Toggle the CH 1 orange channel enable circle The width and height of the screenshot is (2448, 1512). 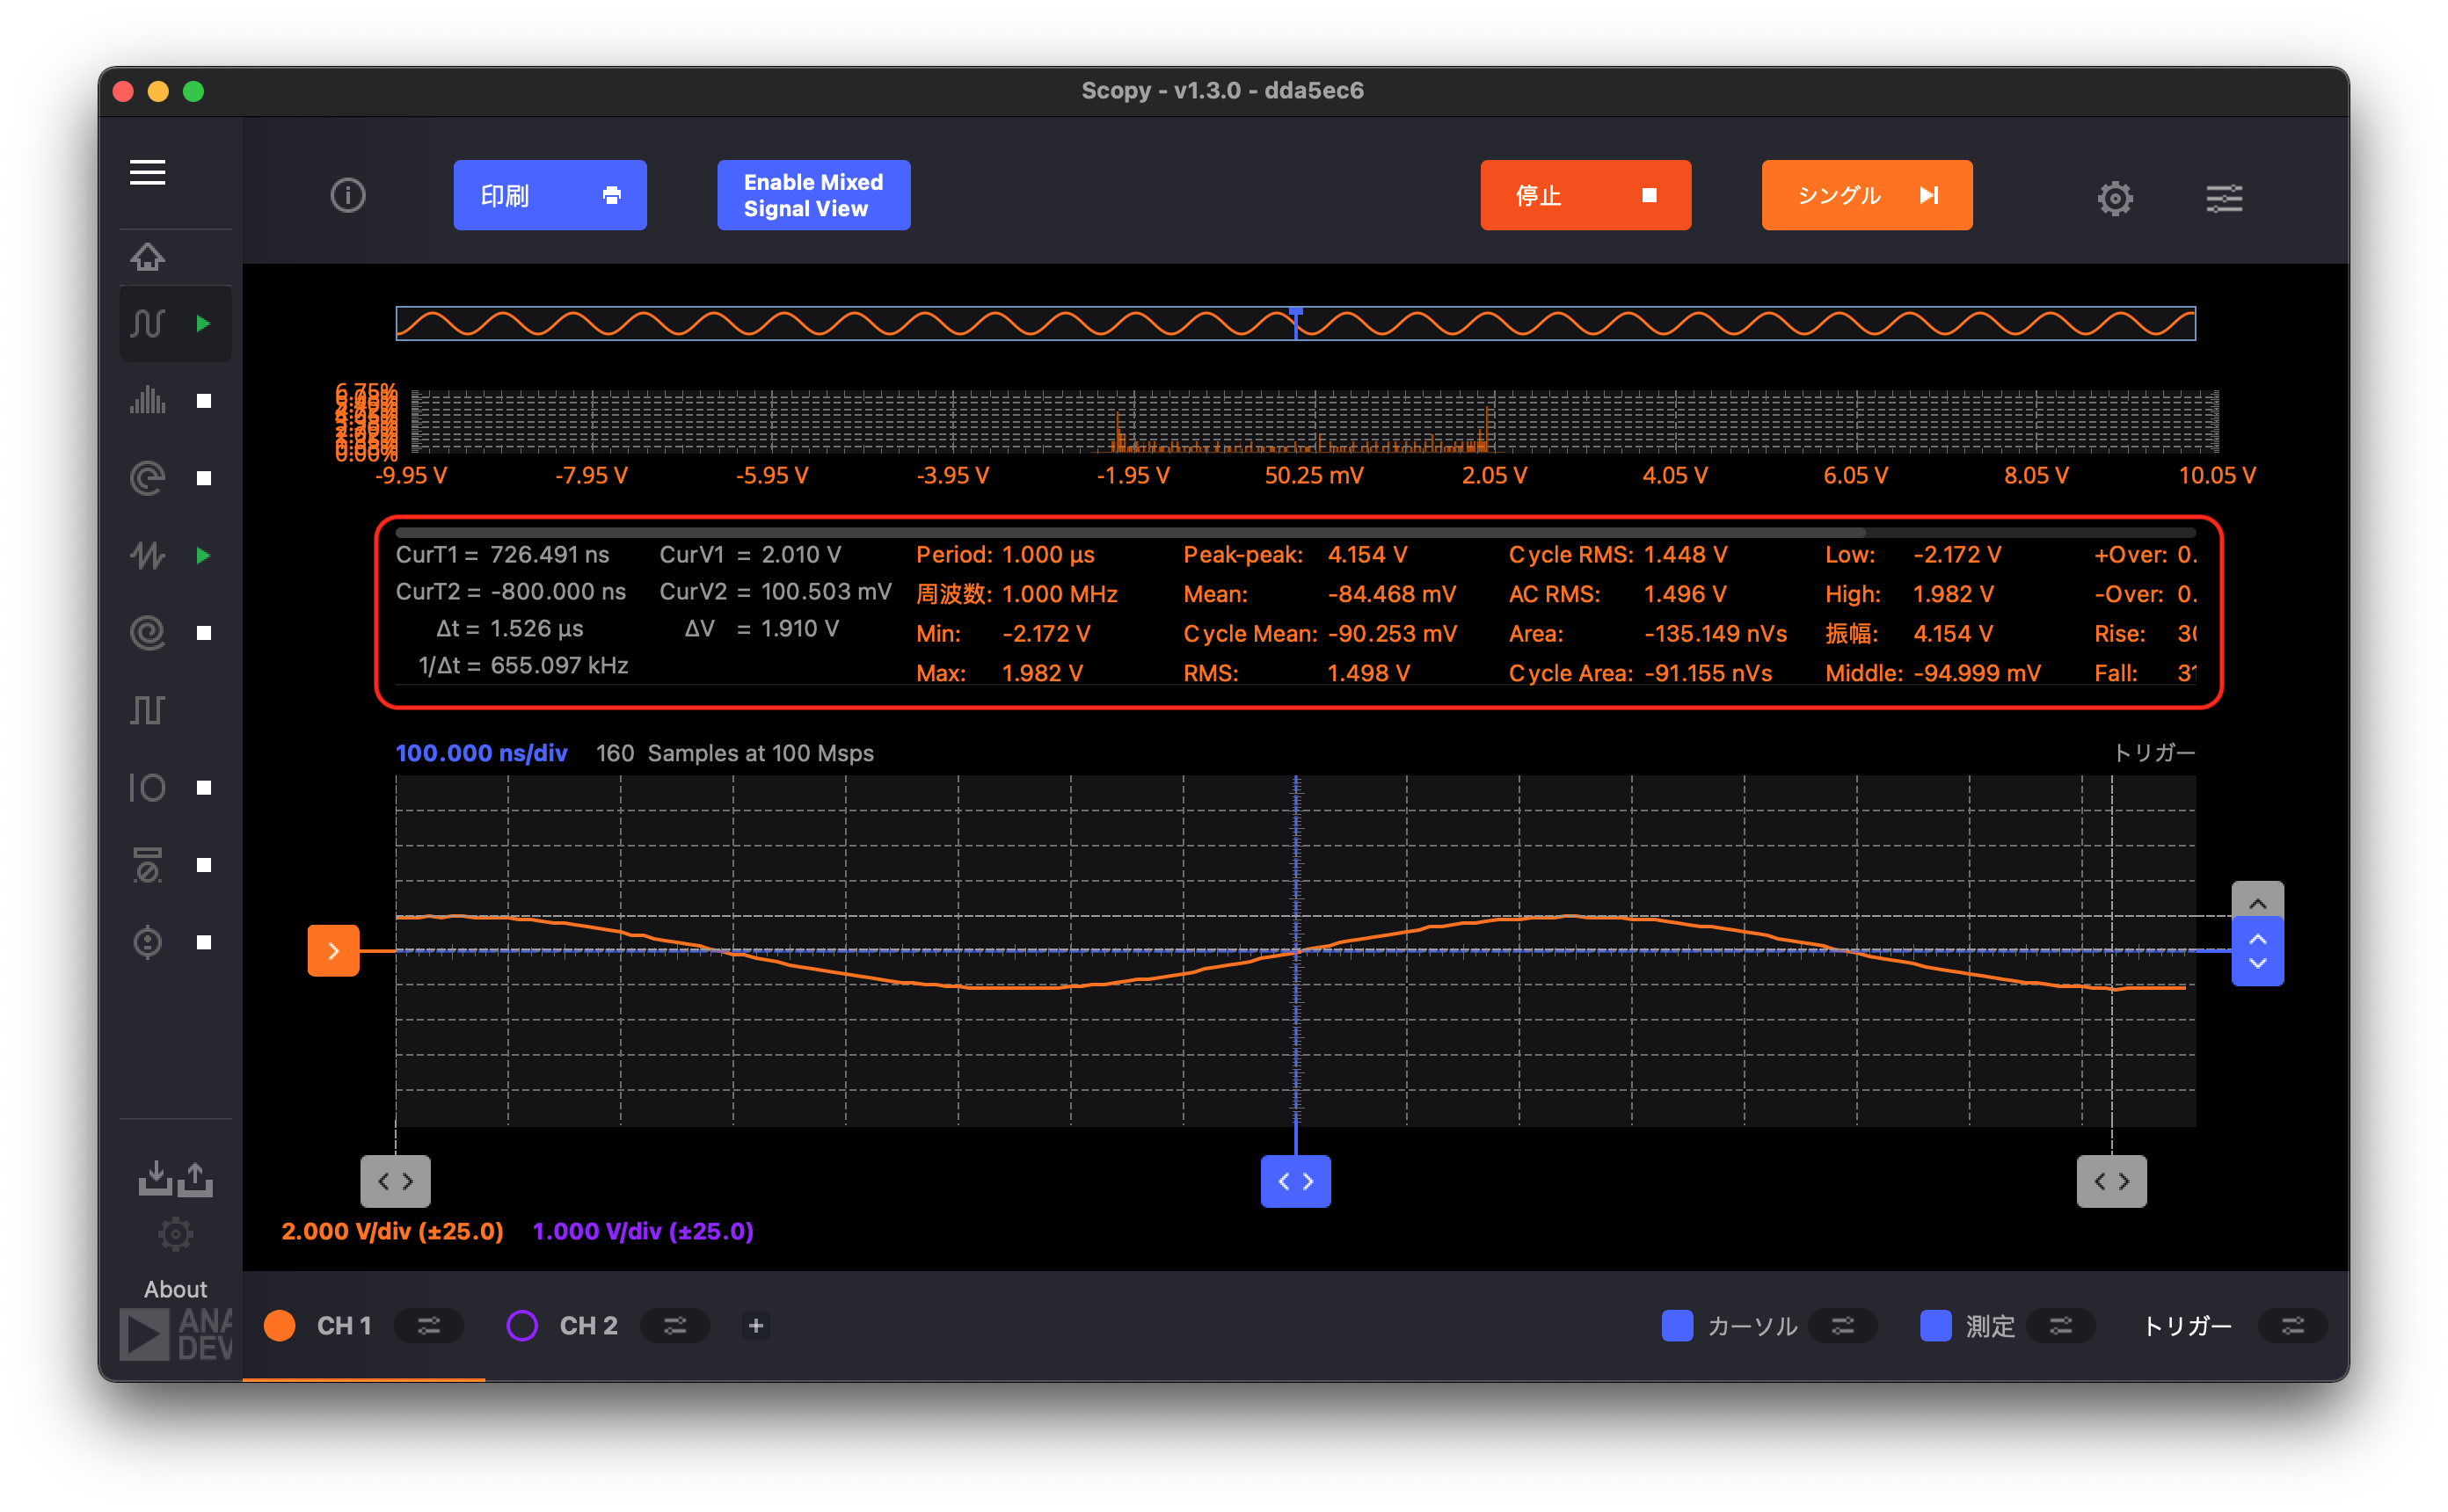tap(280, 1325)
